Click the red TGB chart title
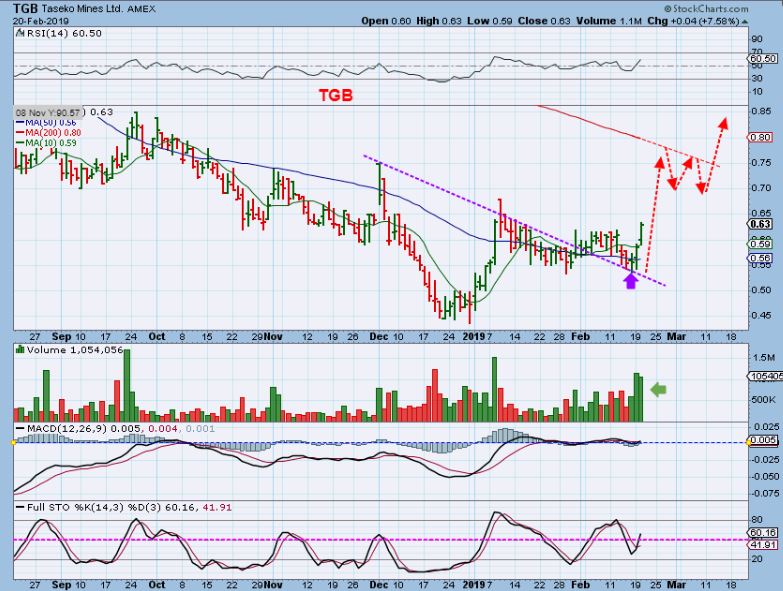Screen dimensions: 783x591 tap(336, 95)
